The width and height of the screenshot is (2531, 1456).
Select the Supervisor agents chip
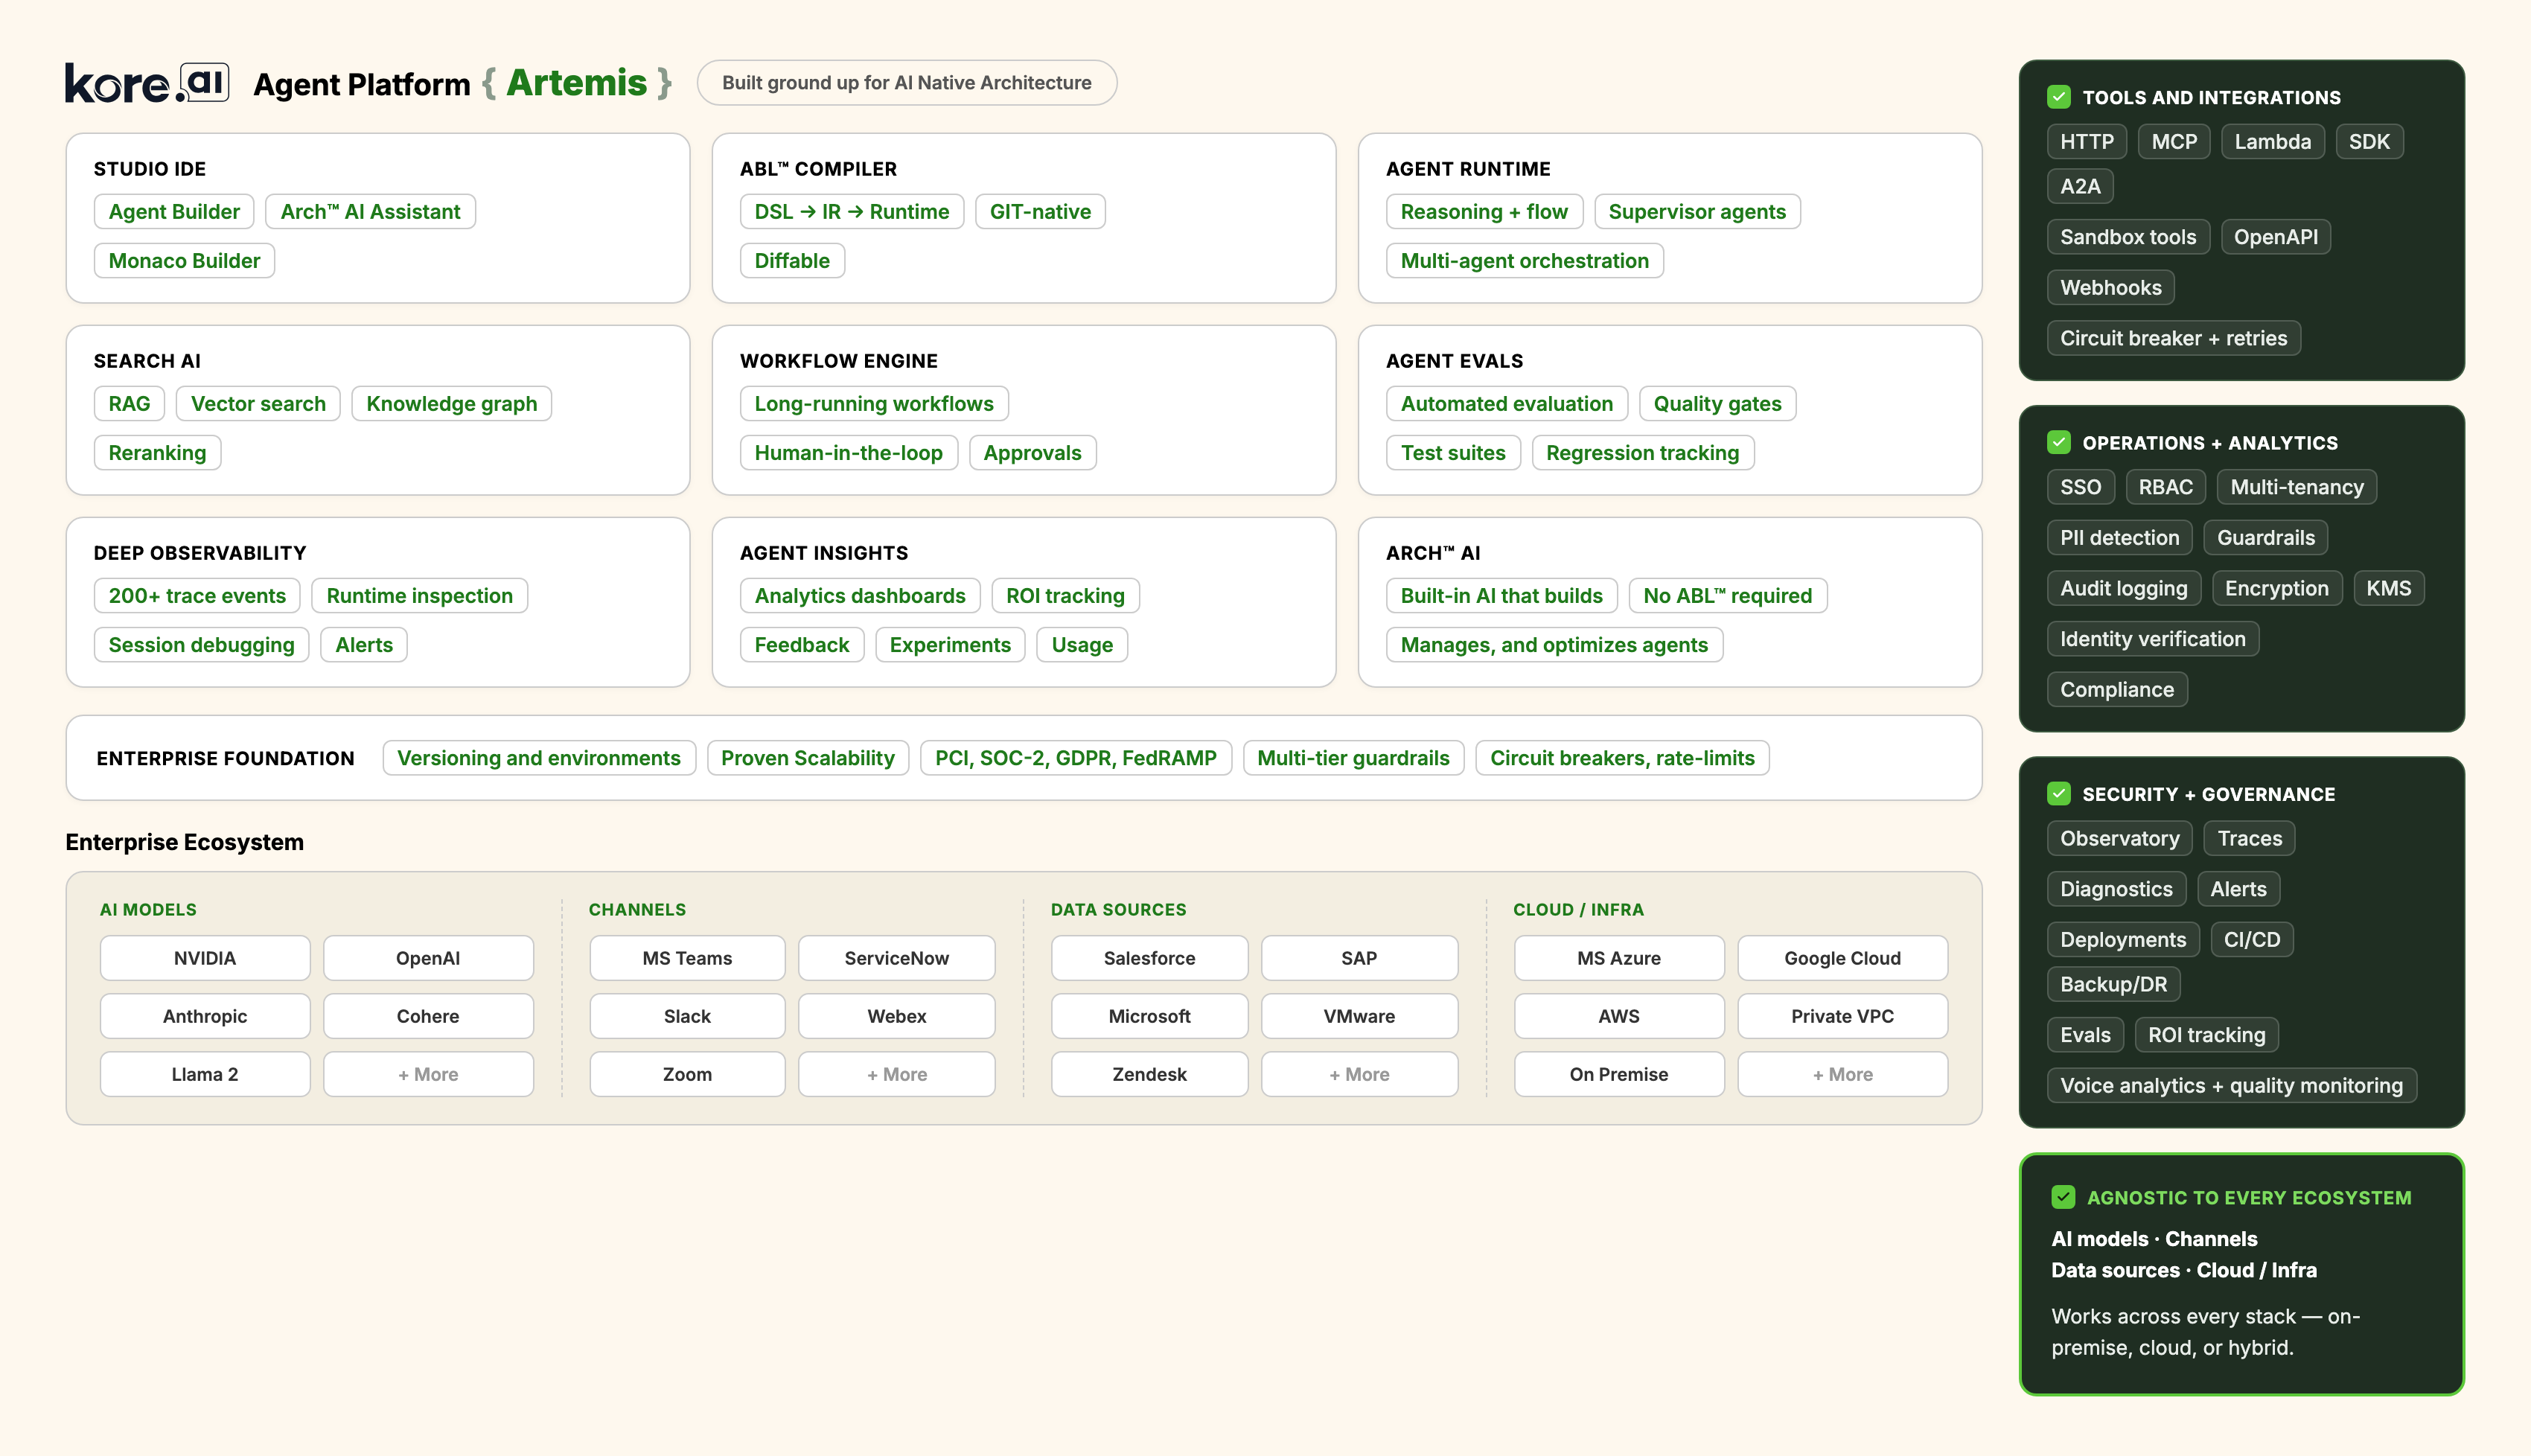coord(1697,212)
